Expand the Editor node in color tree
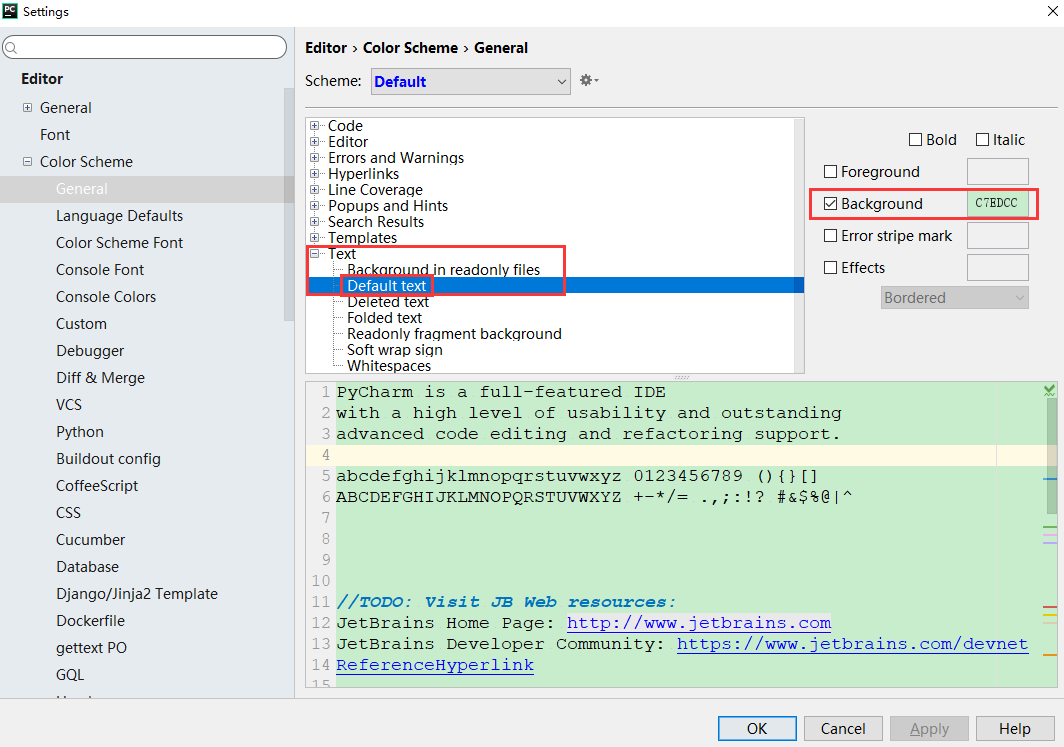The width and height of the screenshot is (1064, 747). click(x=314, y=142)
